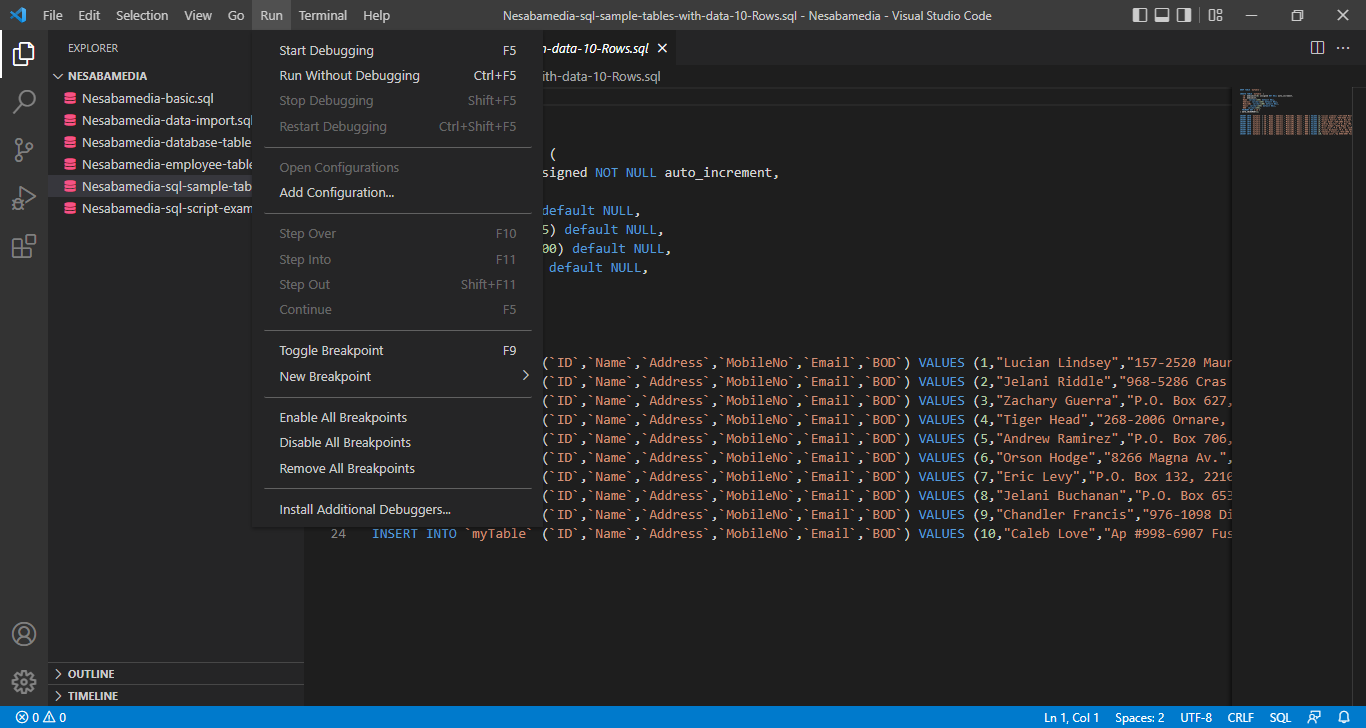Open the Extensions view
The width and height of the screenshot is (1366, 728).
[x=24, y=246]
